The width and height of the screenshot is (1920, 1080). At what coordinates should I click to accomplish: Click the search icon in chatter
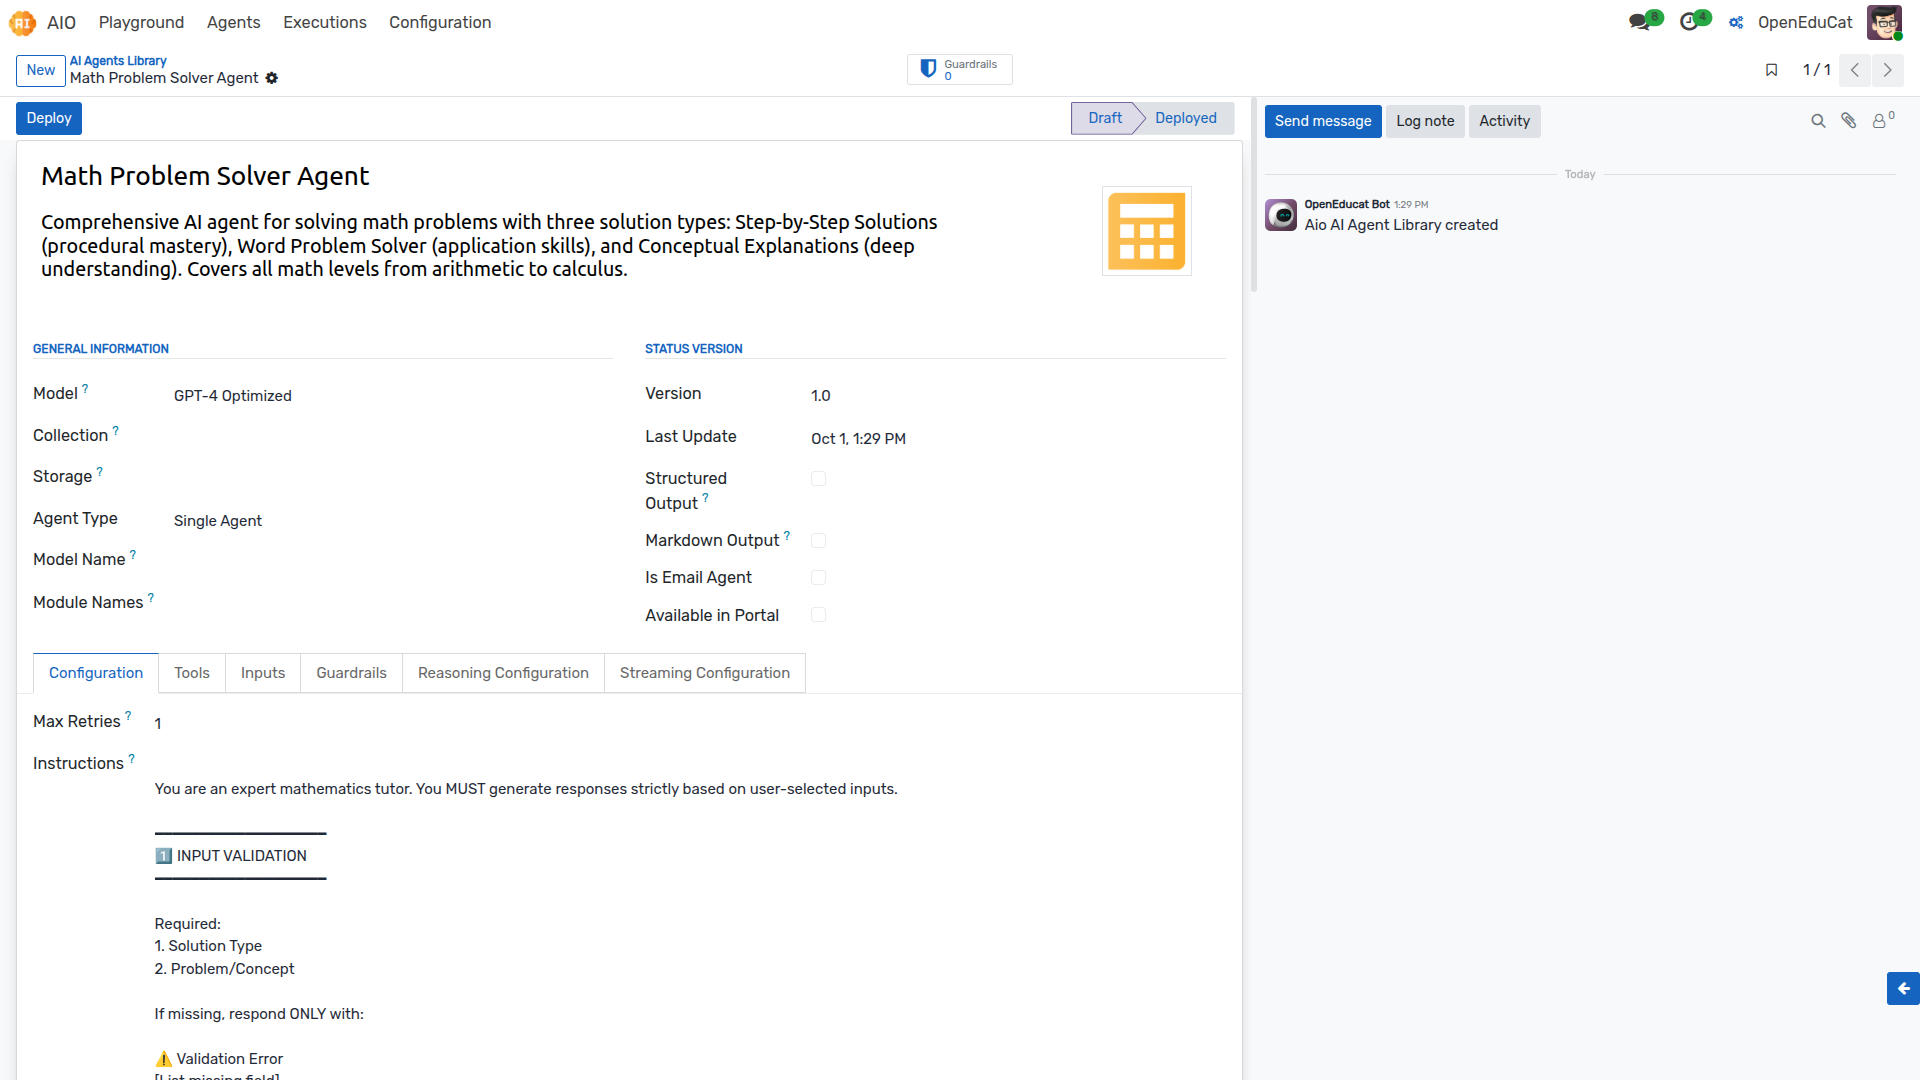coord(1818,121)
